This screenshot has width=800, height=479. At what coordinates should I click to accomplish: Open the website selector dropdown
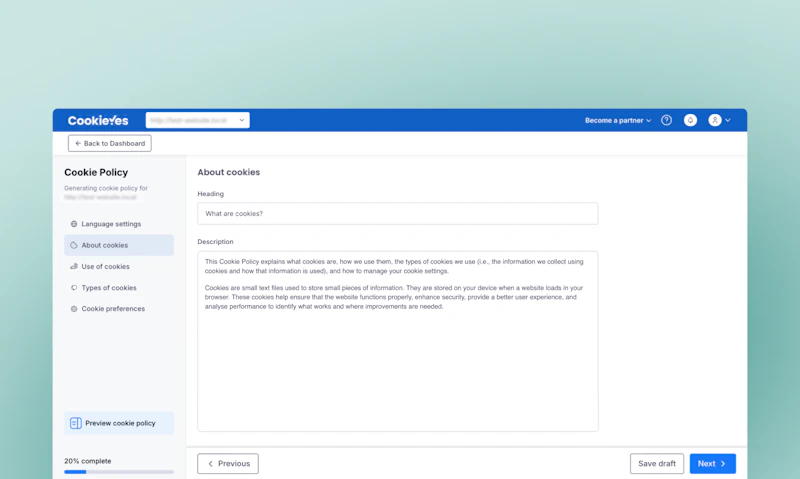click(197, 120)
